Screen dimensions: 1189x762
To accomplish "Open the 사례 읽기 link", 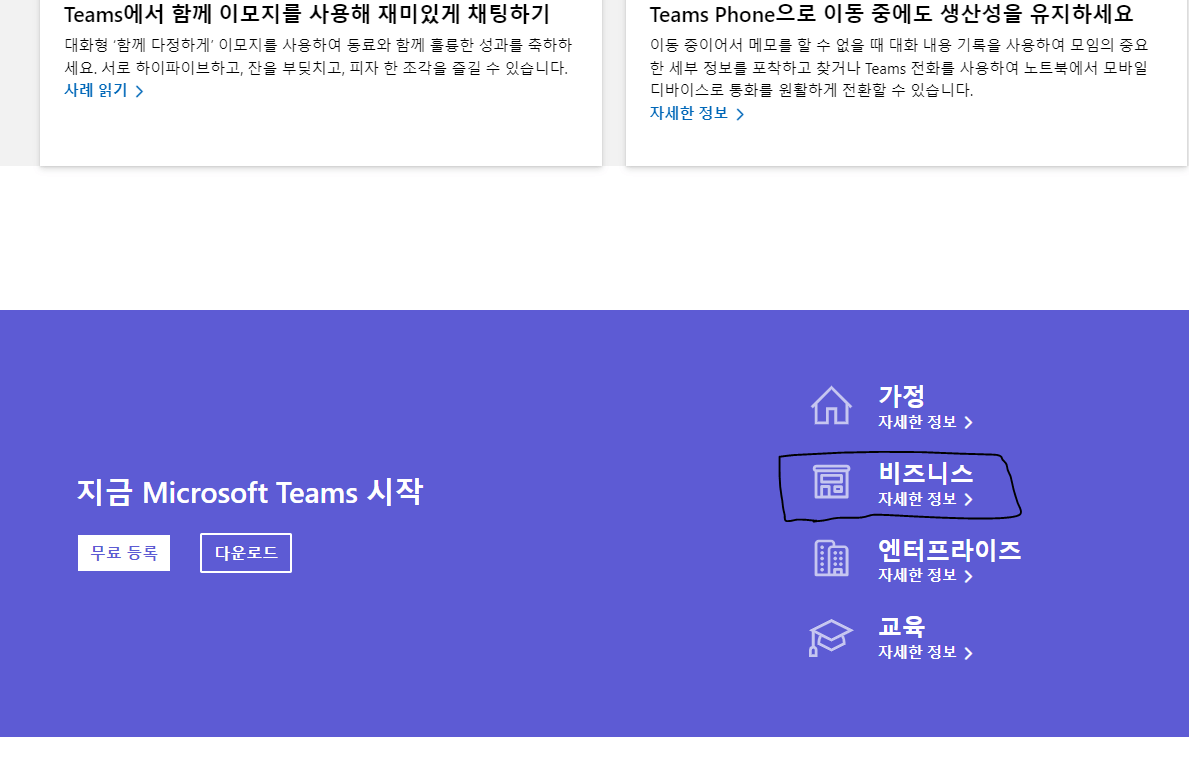I will [104, 90].
